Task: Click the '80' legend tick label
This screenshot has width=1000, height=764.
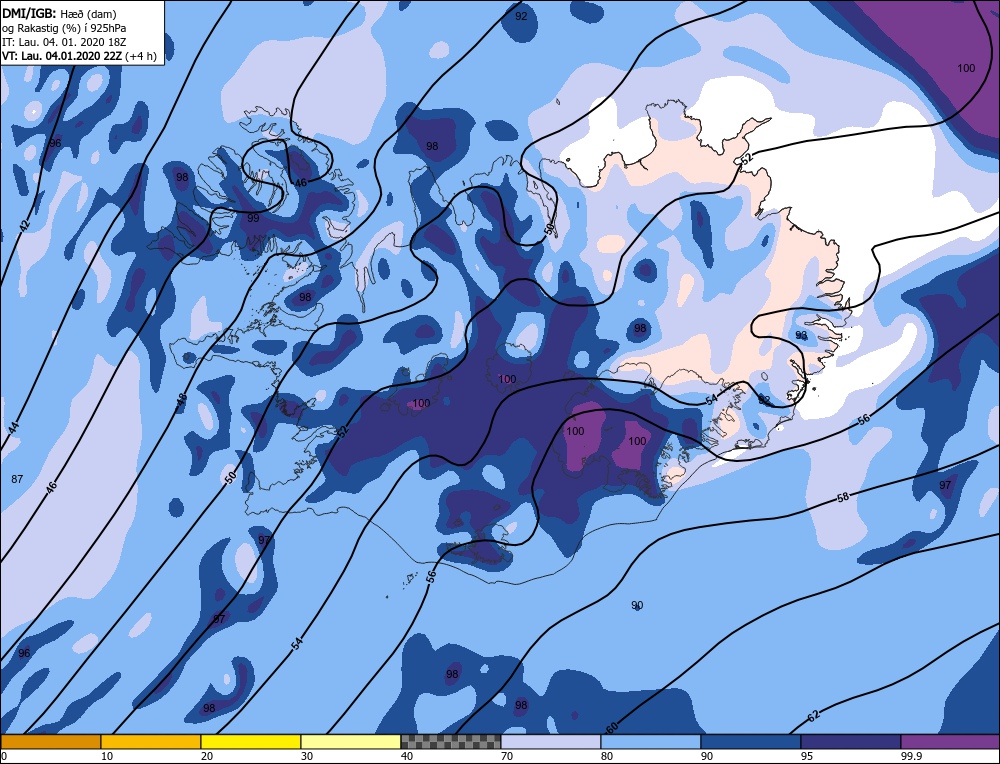Action: pos(607,756)
